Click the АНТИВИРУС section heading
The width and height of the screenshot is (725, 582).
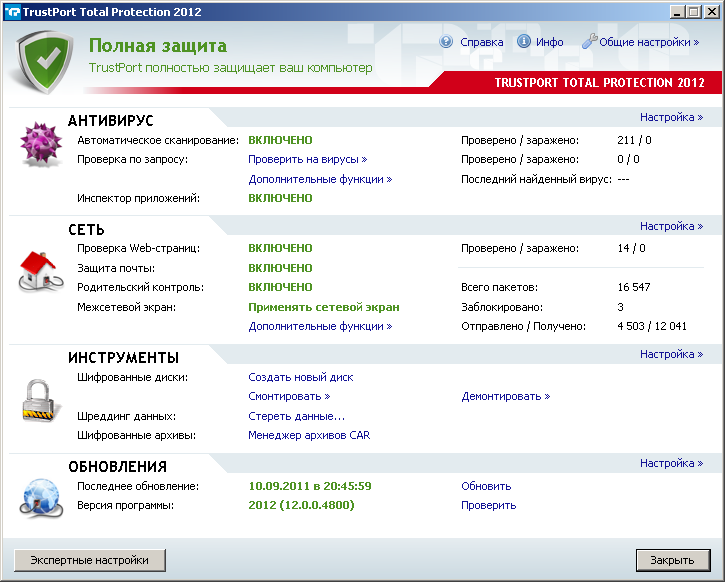click(111, 121)
